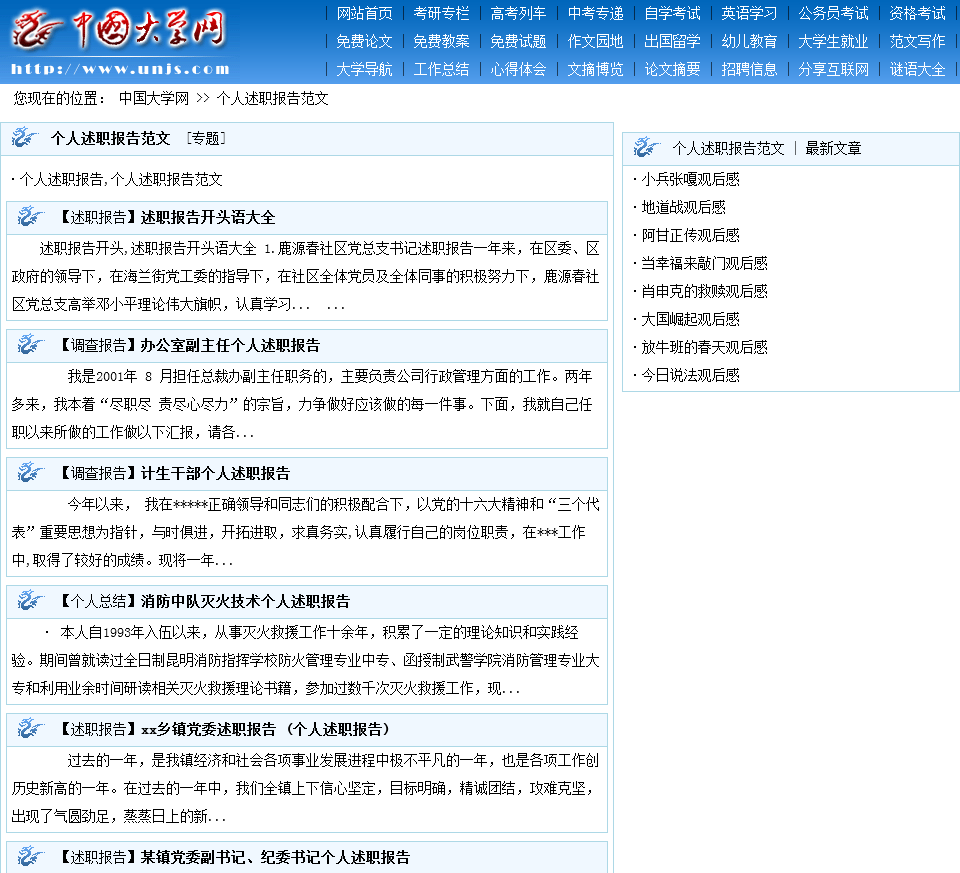Image resolution: width=960 pixels, height=873 pixels.
Task: Go to 文摘博览 page
Action: pyautogui.click(x=595, y=69)
